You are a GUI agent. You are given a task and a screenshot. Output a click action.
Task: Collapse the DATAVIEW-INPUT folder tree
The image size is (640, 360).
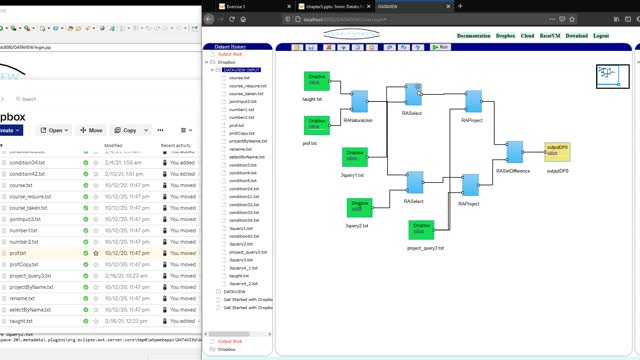(212, 70)
